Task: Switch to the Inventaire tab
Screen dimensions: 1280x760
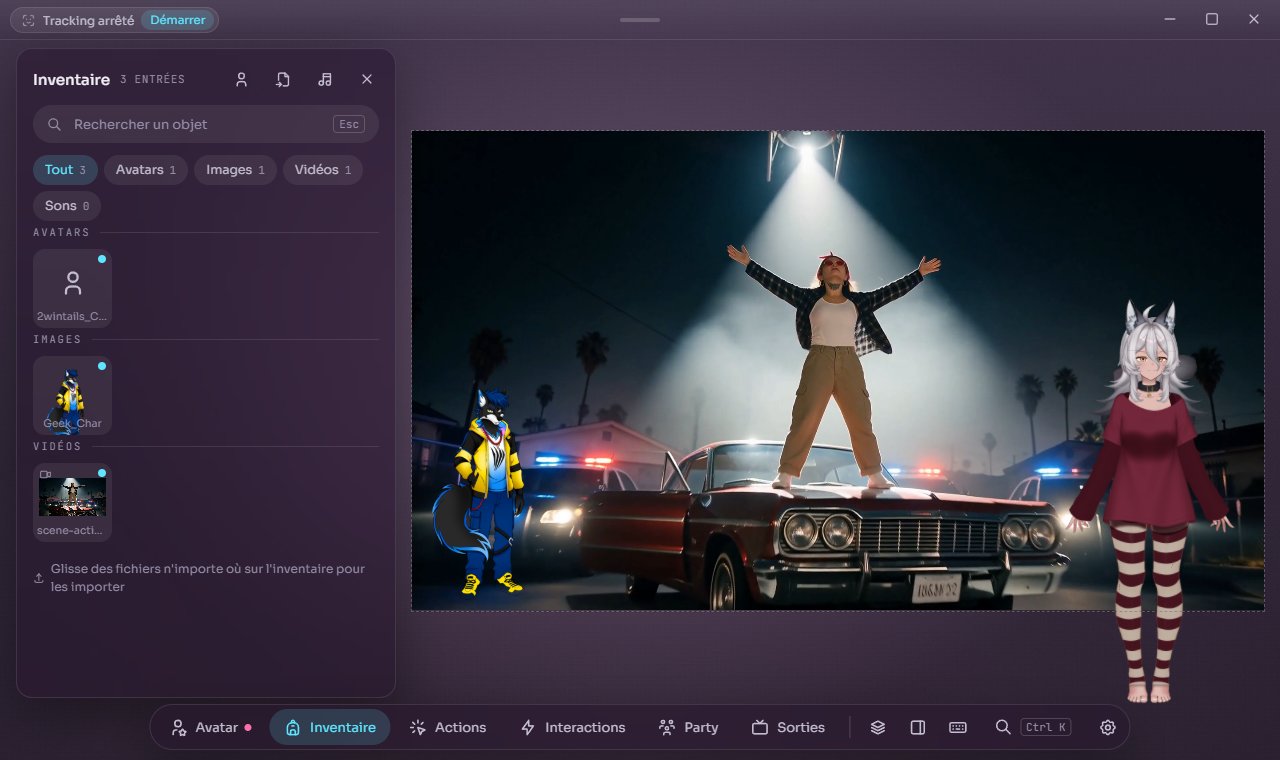Action: (x=330, y=727)
